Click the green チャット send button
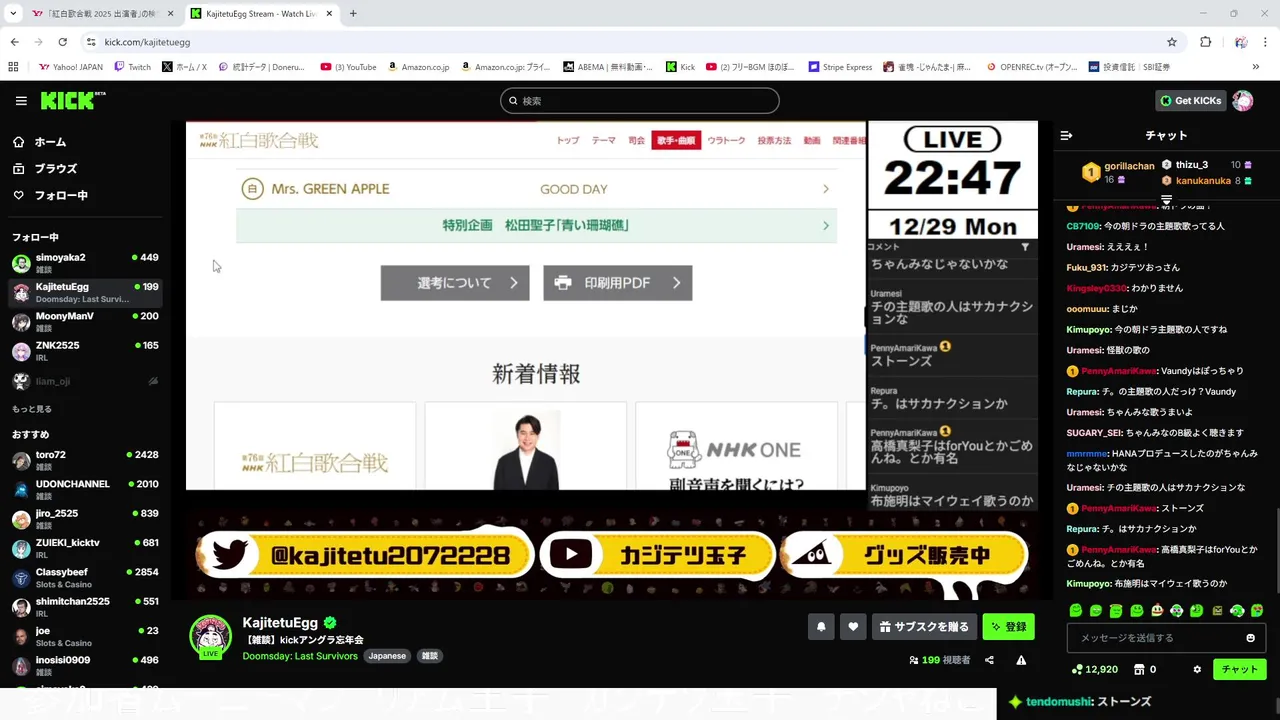 (1239, 670)
